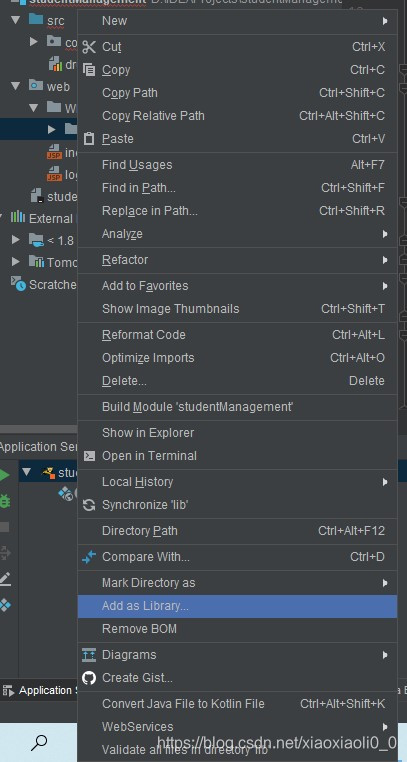
Task: Click the Scratches clock icon in project tree
Action: tap(18, 284)
